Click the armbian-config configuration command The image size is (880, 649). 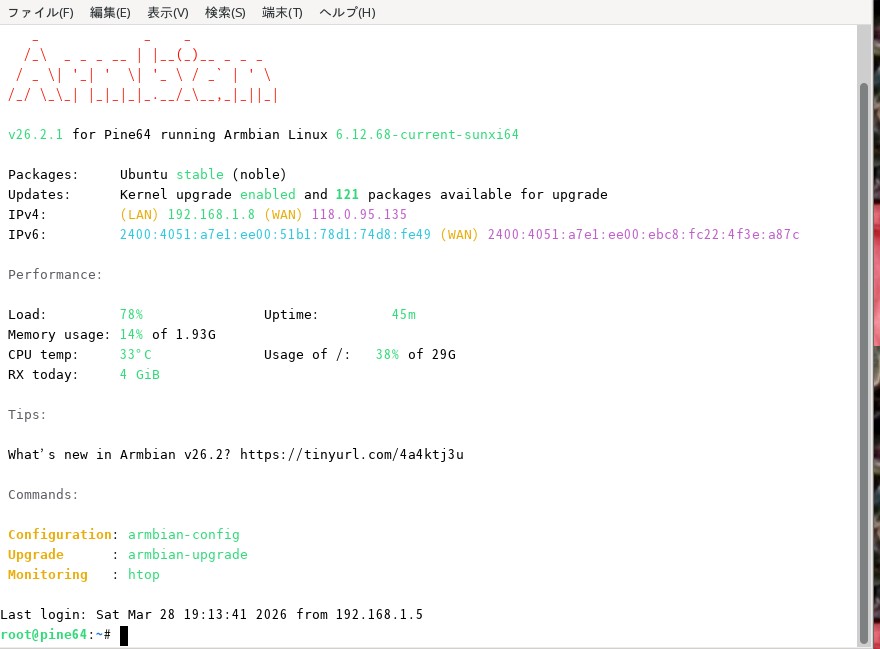click(x=183, y=534)
